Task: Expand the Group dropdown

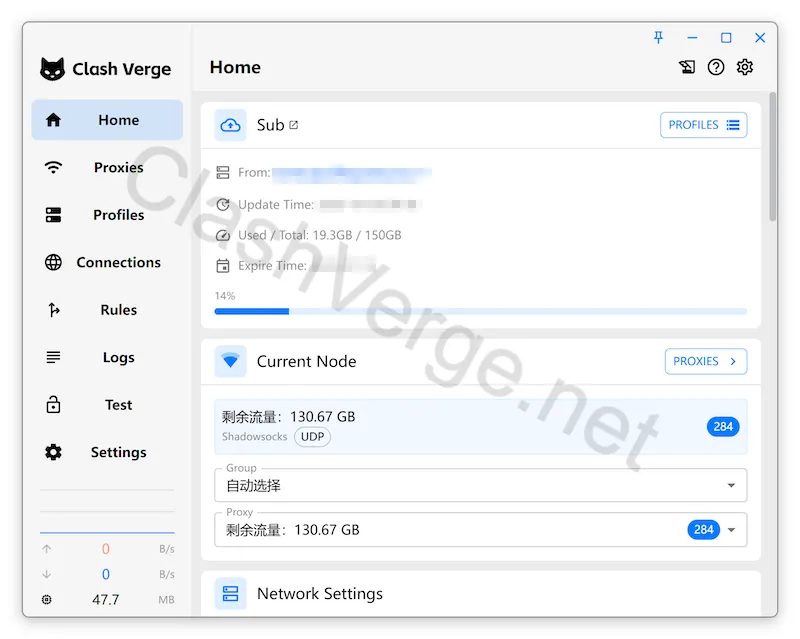Action: click(481, 485)
